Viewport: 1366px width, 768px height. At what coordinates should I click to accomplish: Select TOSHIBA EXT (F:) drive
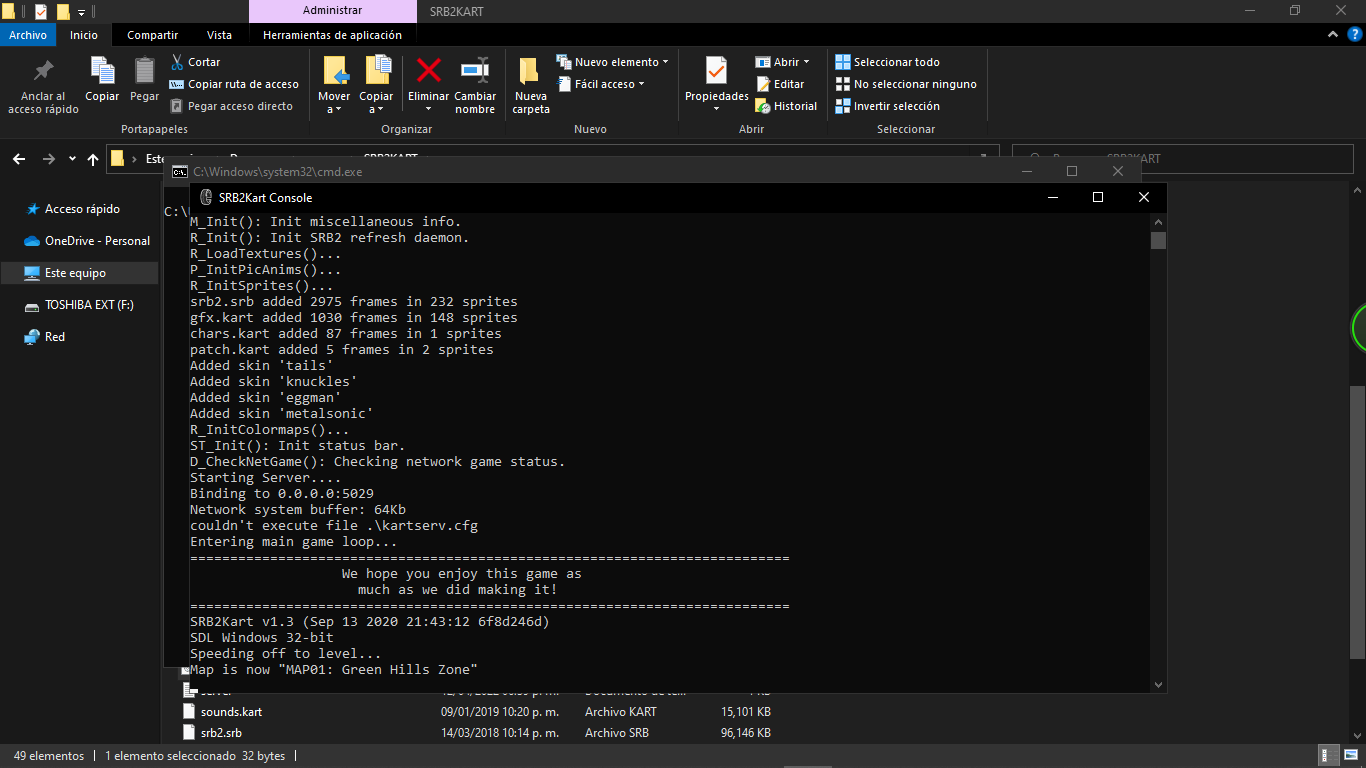[x=89, y=305]
